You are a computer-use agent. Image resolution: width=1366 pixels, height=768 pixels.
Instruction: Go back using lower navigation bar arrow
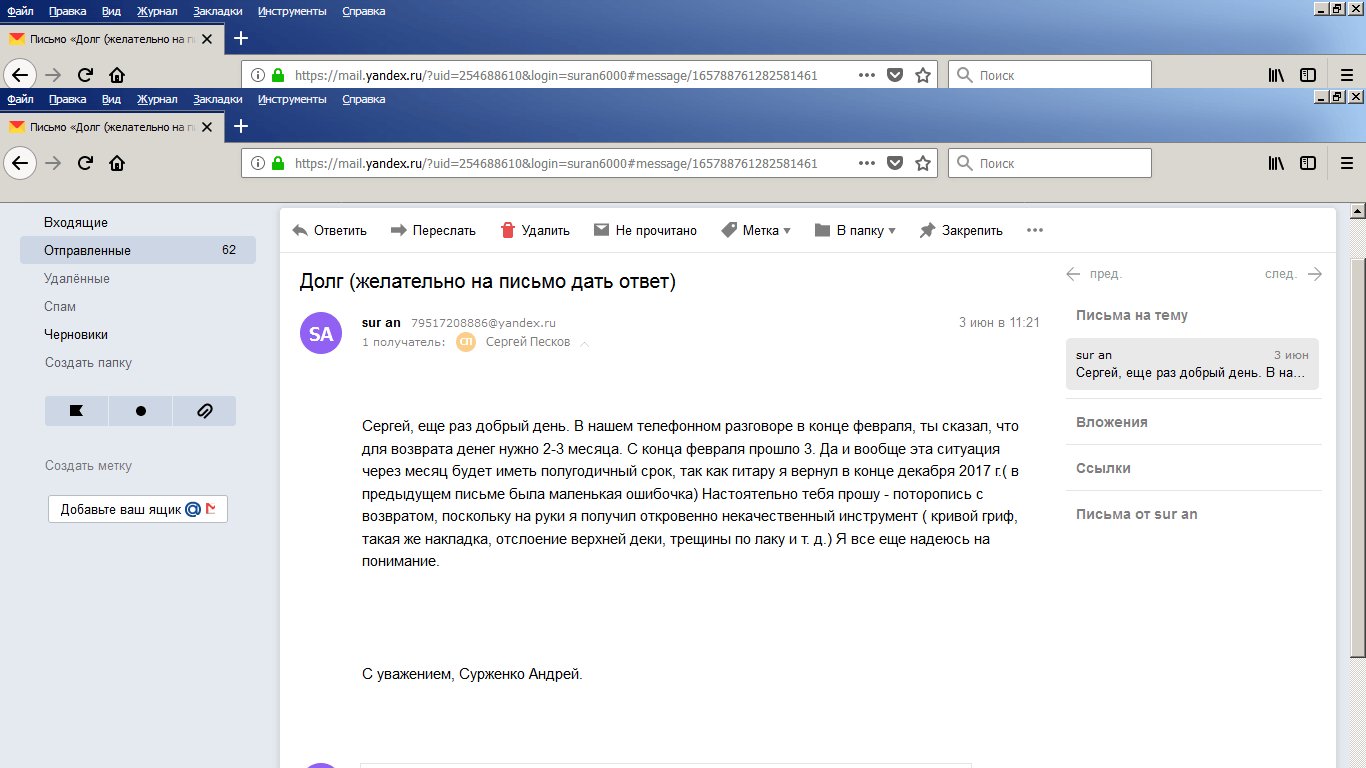[20, 163]
